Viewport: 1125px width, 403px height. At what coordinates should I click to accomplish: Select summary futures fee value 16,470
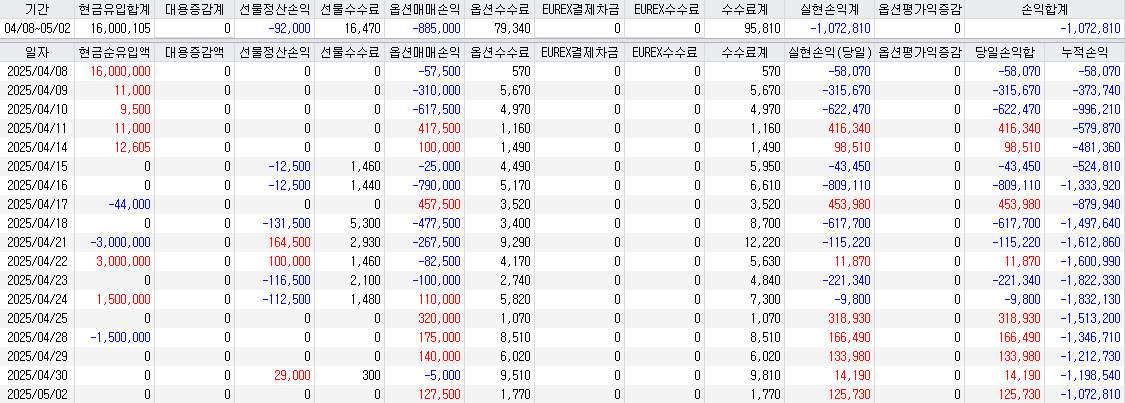coord(349,29)
